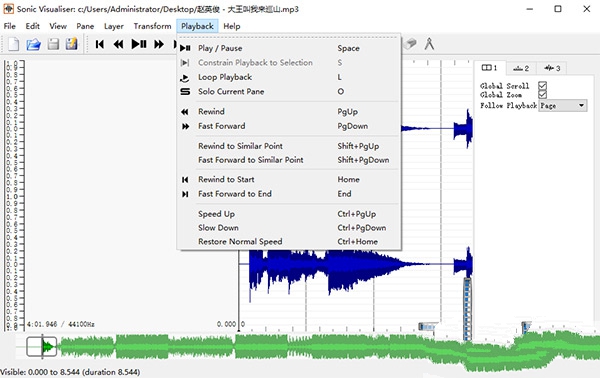600x378 pixels.
Task: Click the '4:01.946 / 44100Hz' duration text
Action: click(61, 324)
